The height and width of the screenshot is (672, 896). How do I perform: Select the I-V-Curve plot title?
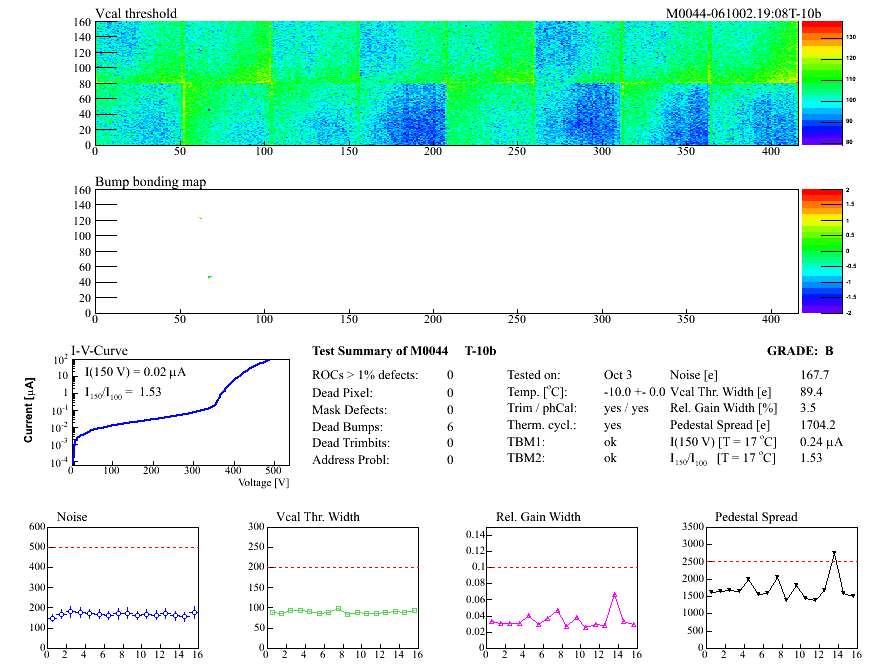[x=97, y=350]
